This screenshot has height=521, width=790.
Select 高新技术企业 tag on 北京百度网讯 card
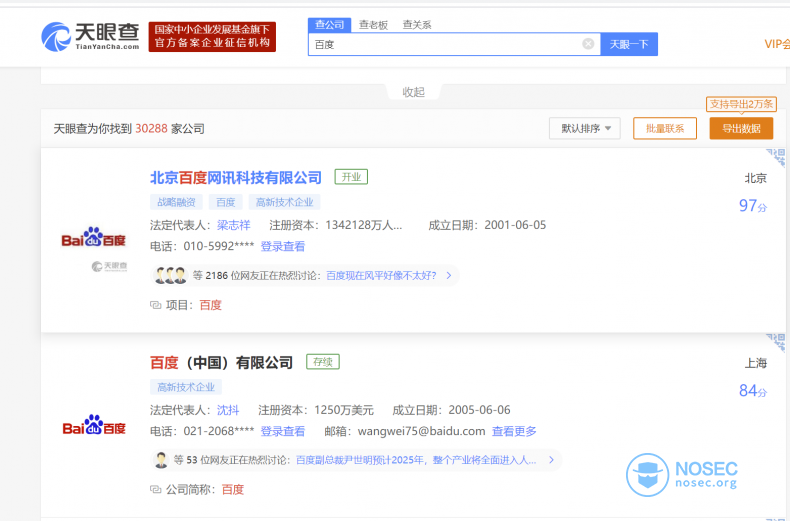point(284,202)
